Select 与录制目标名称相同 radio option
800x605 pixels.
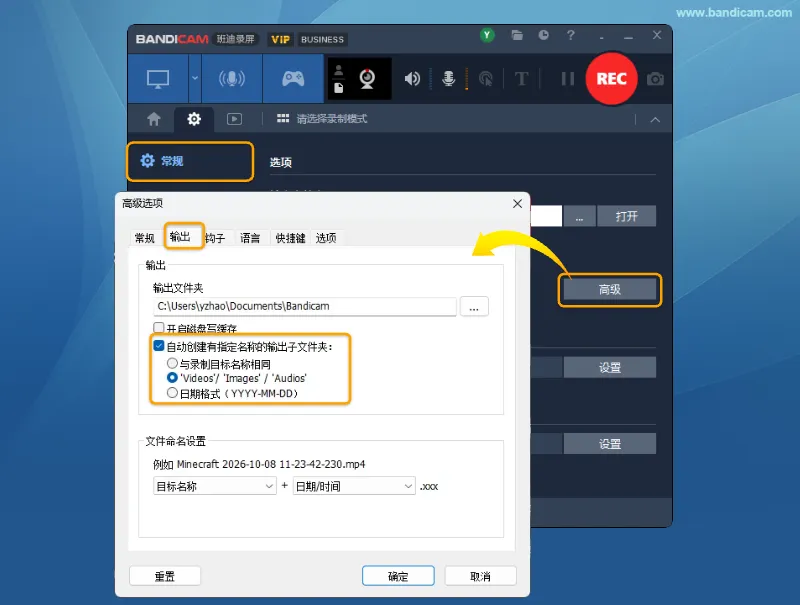coord(172,363)
